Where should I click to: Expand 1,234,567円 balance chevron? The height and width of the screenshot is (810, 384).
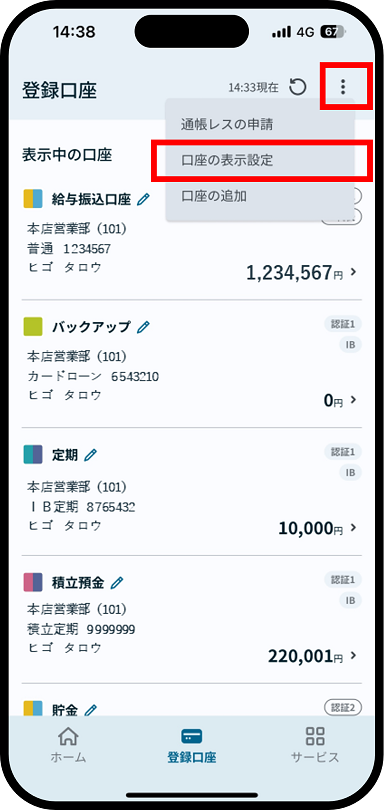tap(354, 272)
